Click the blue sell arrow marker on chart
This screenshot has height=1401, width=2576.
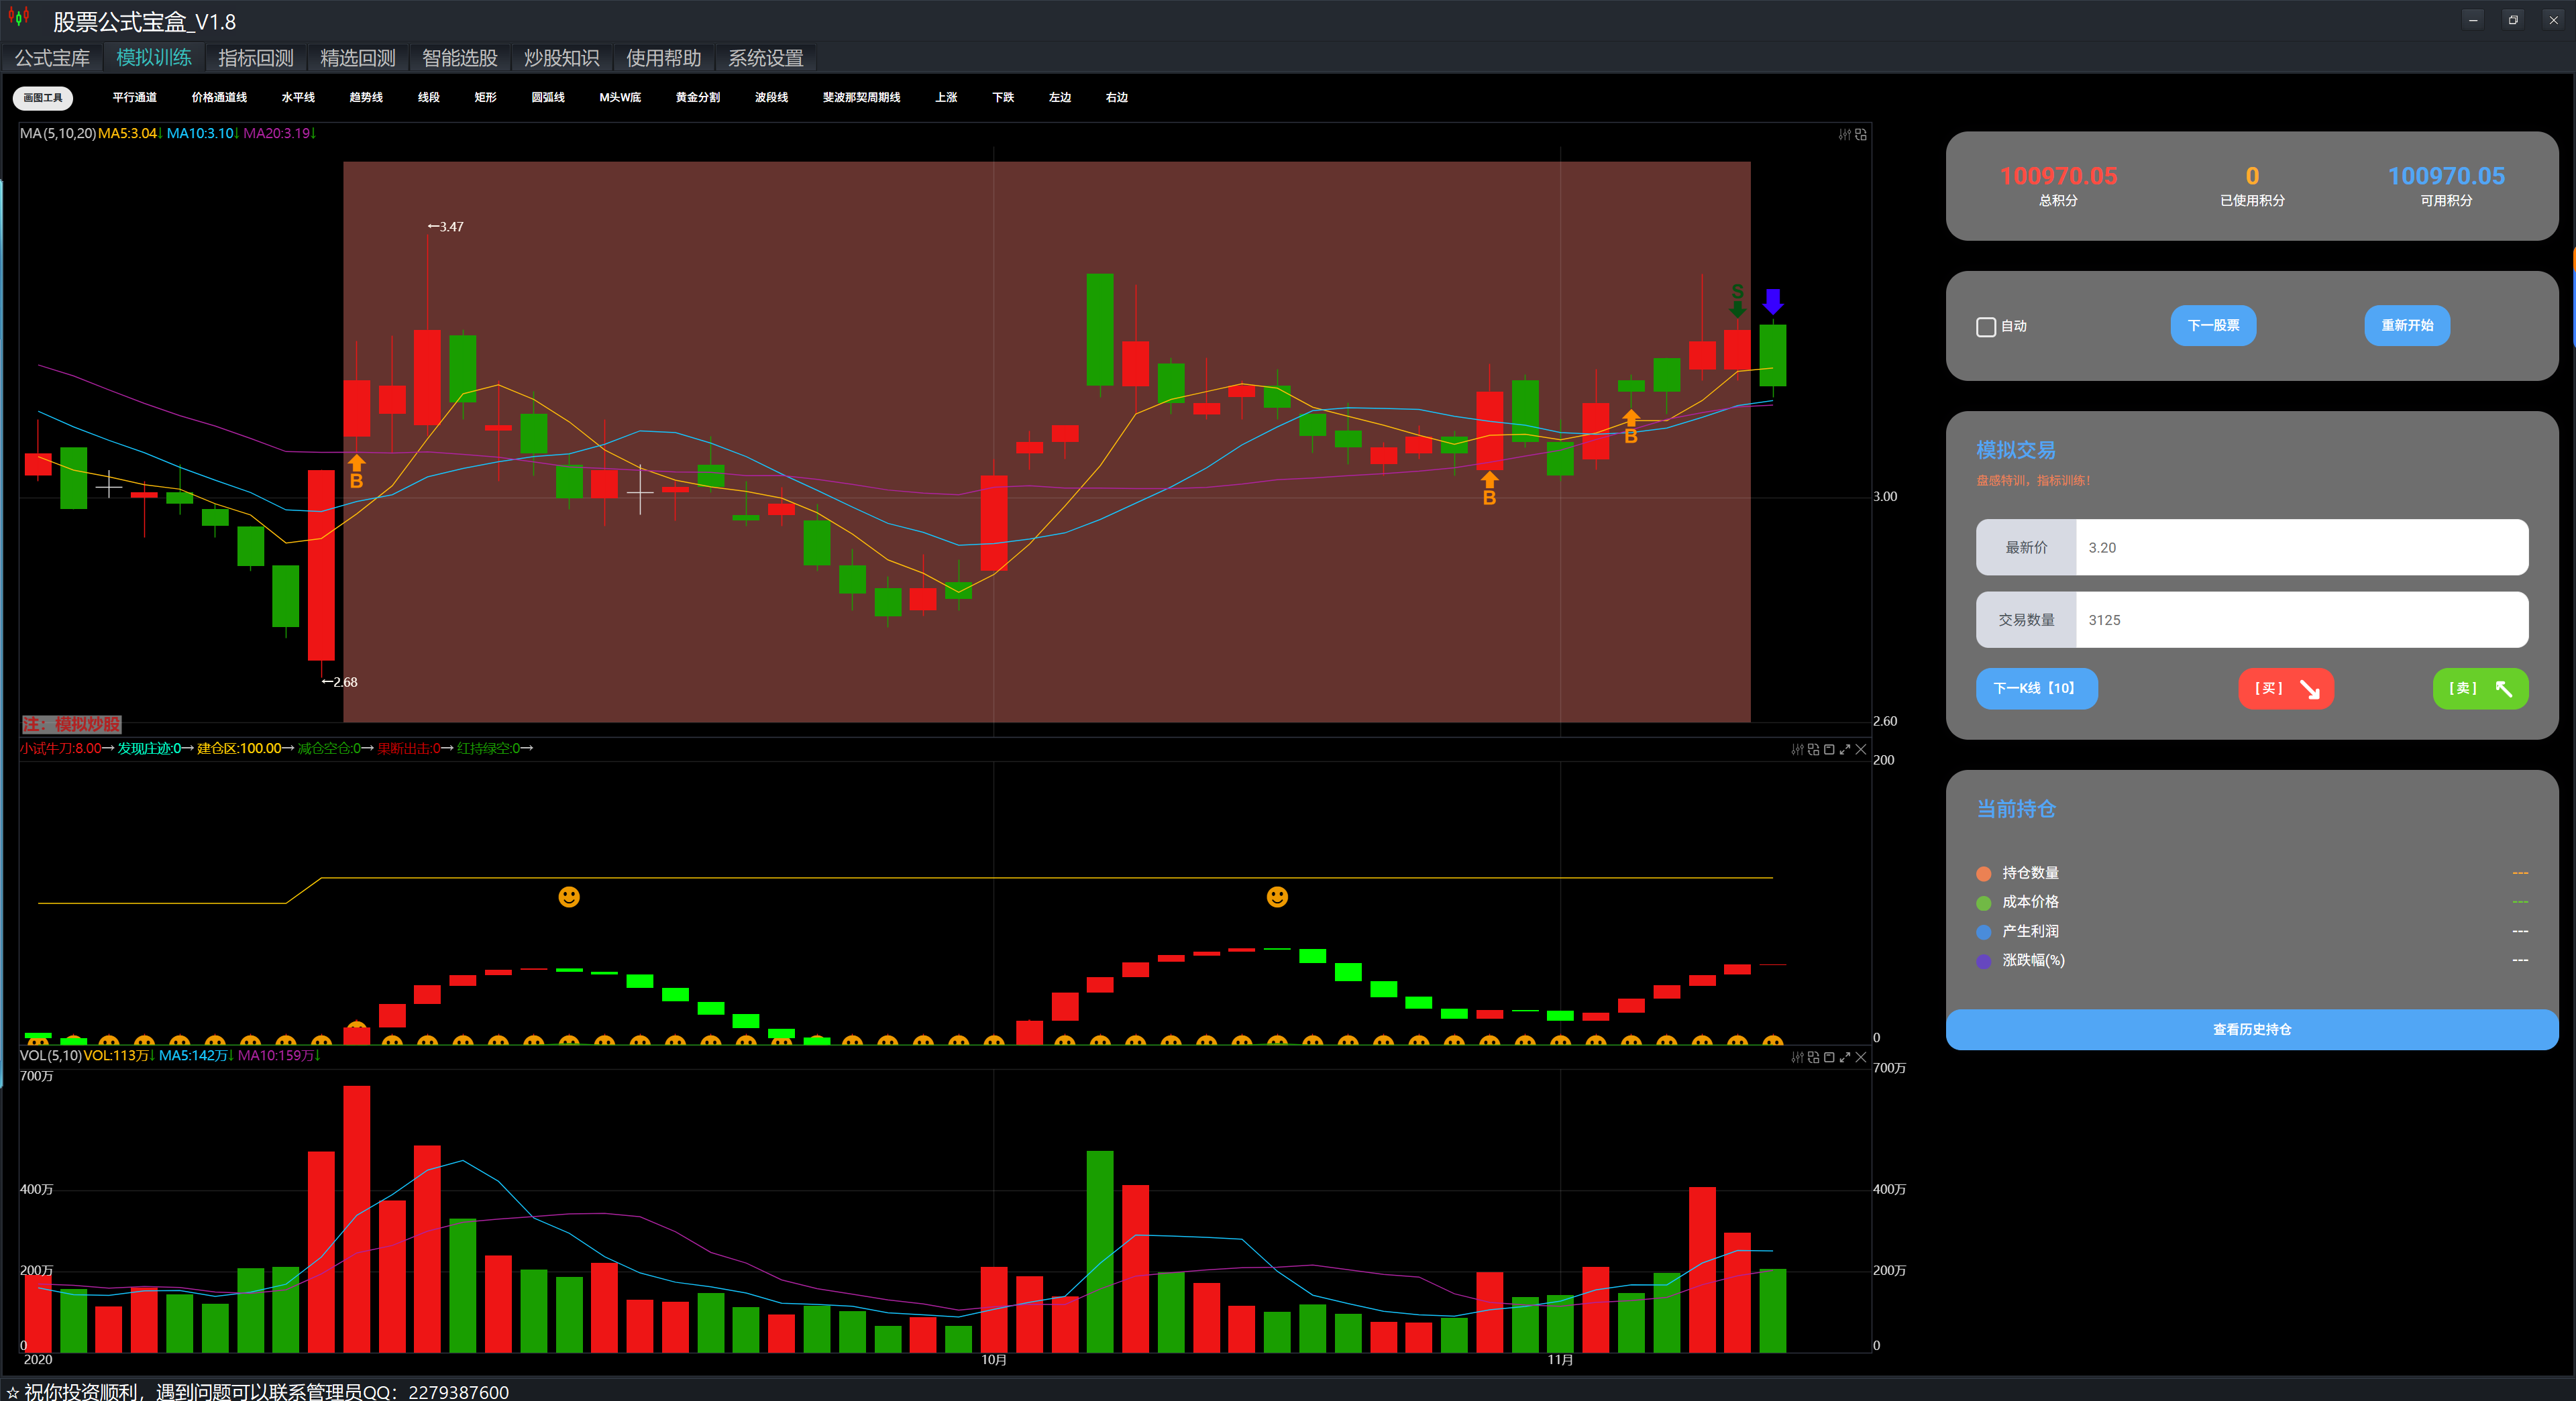pyautogui.click(x=1772, y=300)
